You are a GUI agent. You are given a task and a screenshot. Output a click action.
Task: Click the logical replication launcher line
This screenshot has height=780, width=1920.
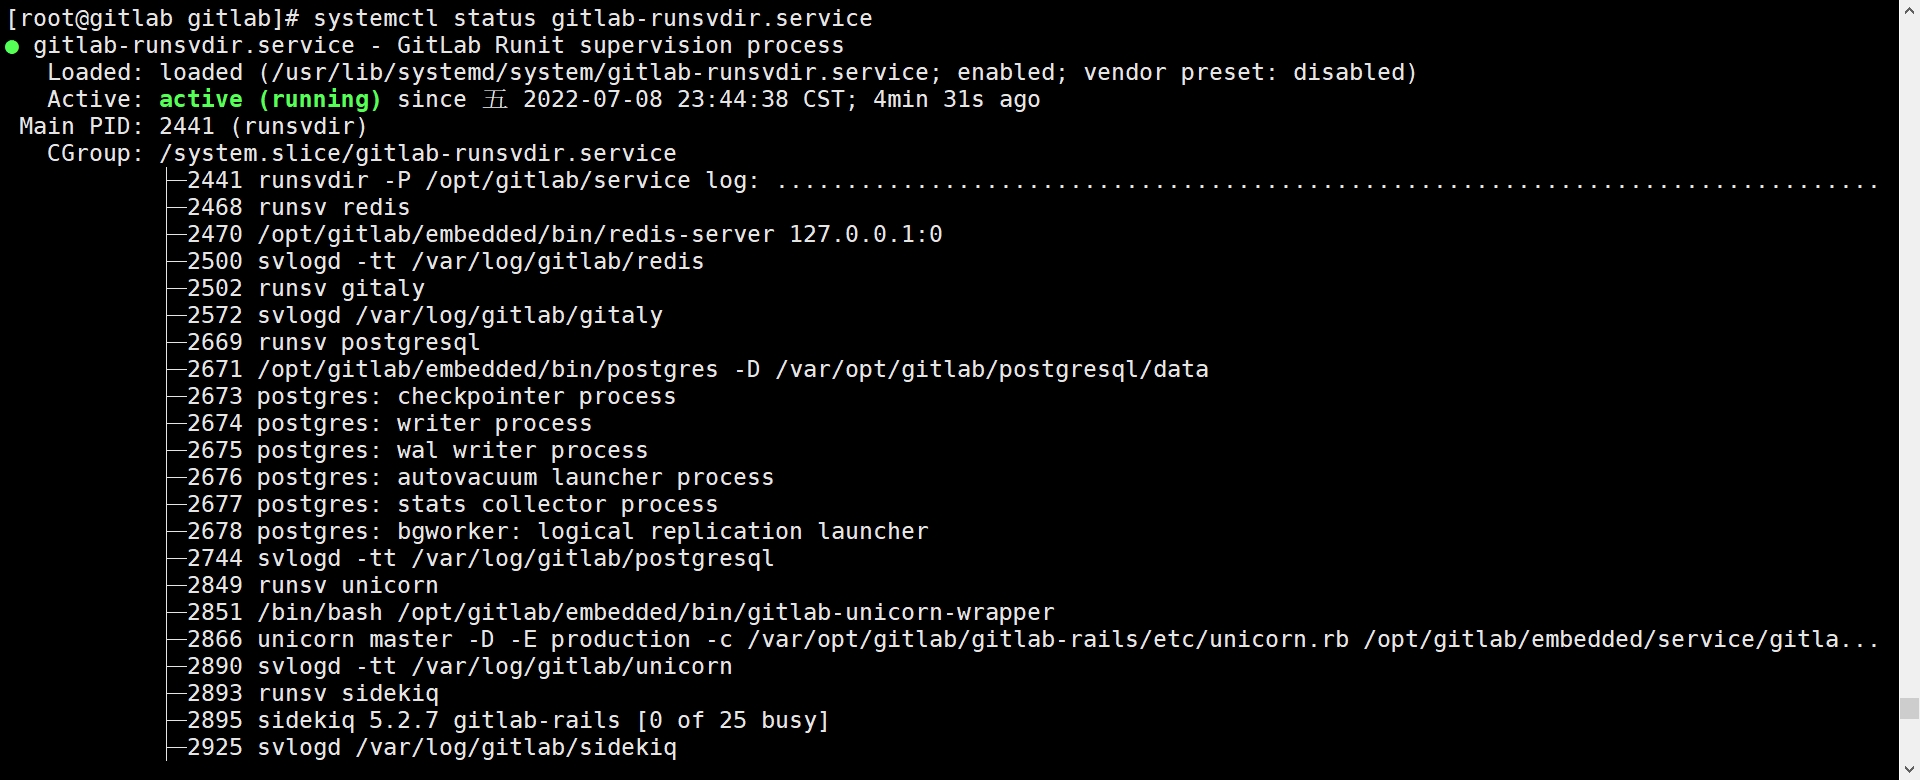pos(557,532)
